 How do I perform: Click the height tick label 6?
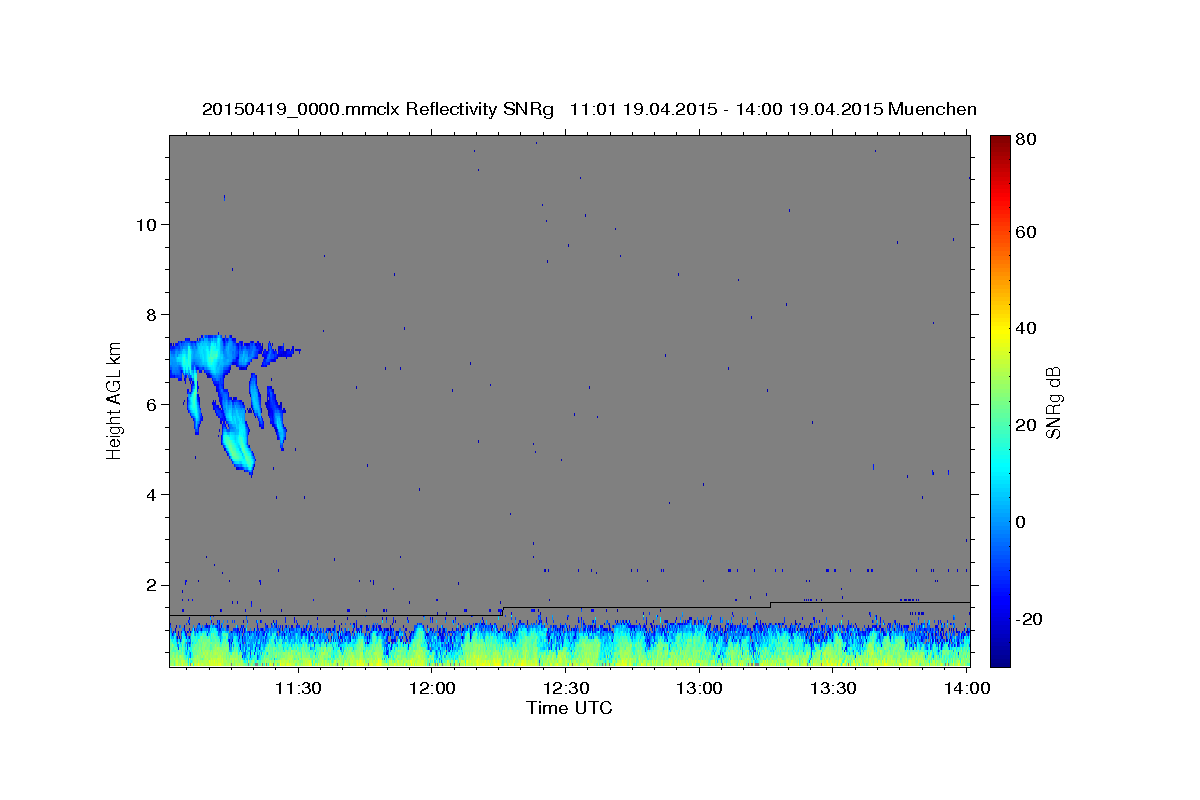[151, 404]
